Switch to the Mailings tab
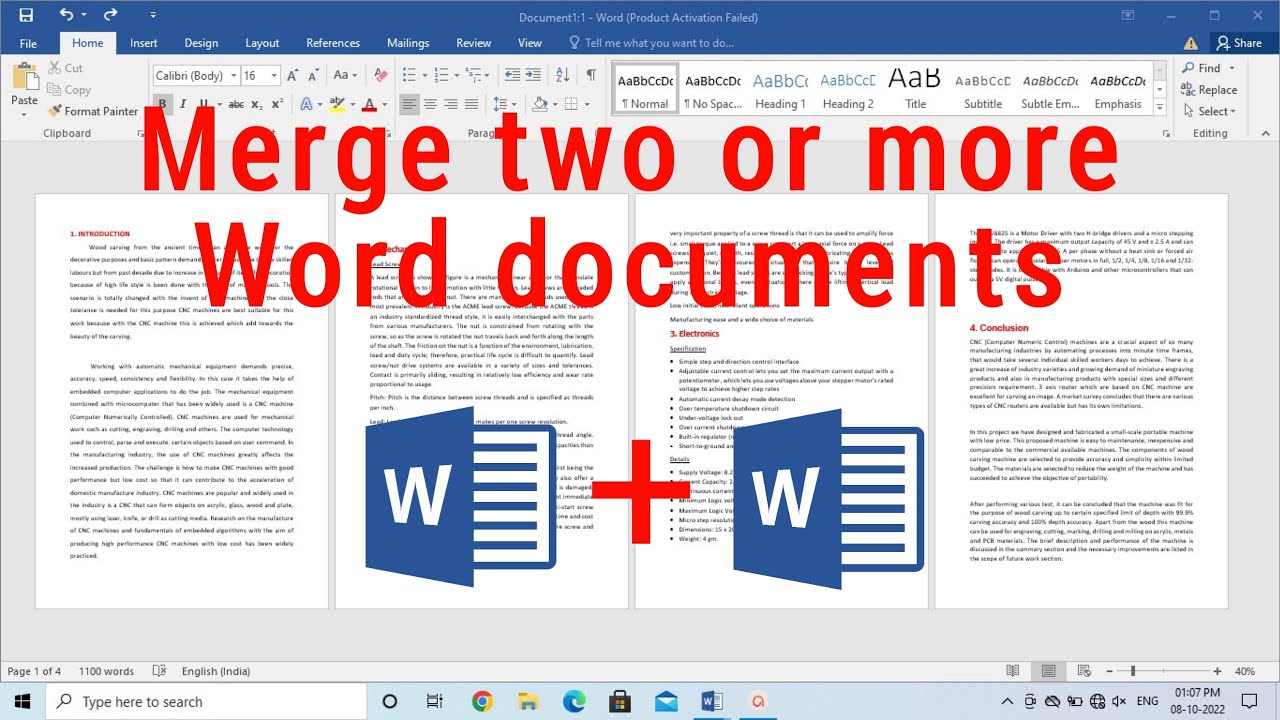 (408, 43)
